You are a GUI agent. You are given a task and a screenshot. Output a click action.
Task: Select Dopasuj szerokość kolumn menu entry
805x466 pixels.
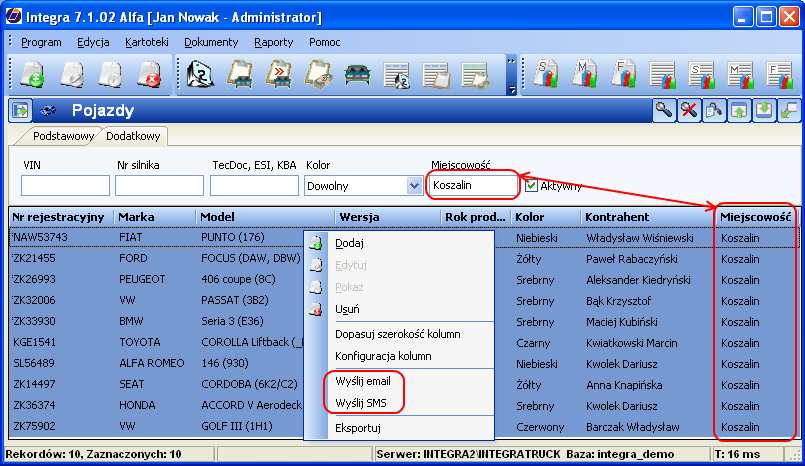pos(399,334)
